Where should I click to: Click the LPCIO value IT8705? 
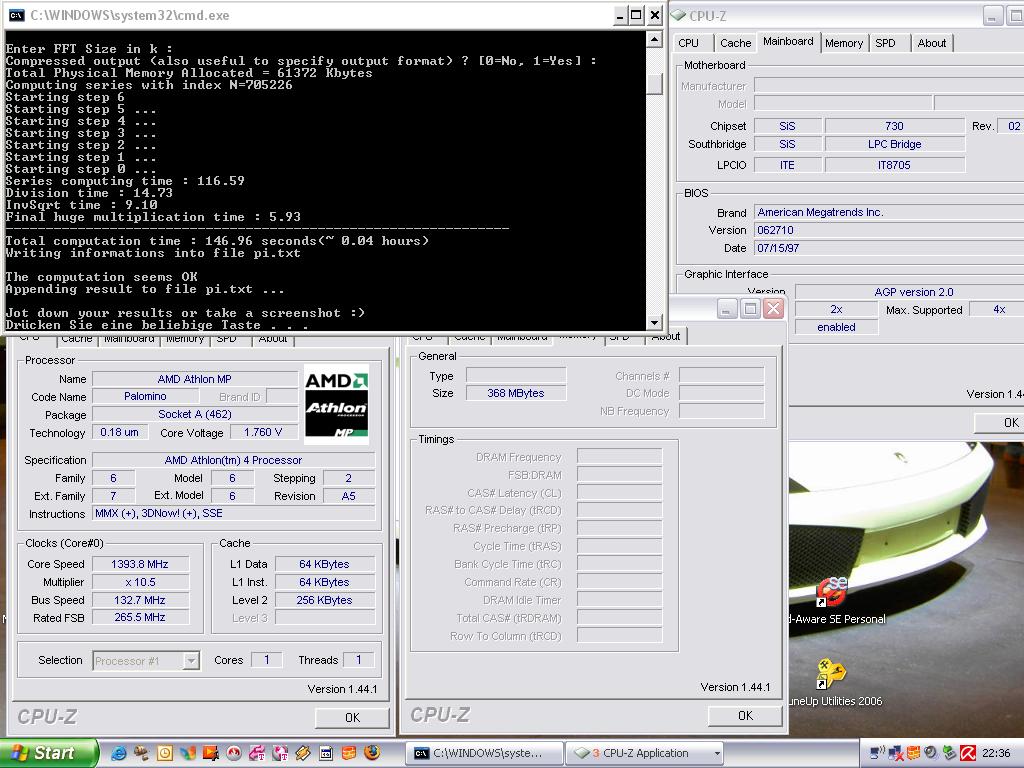[x=895, y=165]
